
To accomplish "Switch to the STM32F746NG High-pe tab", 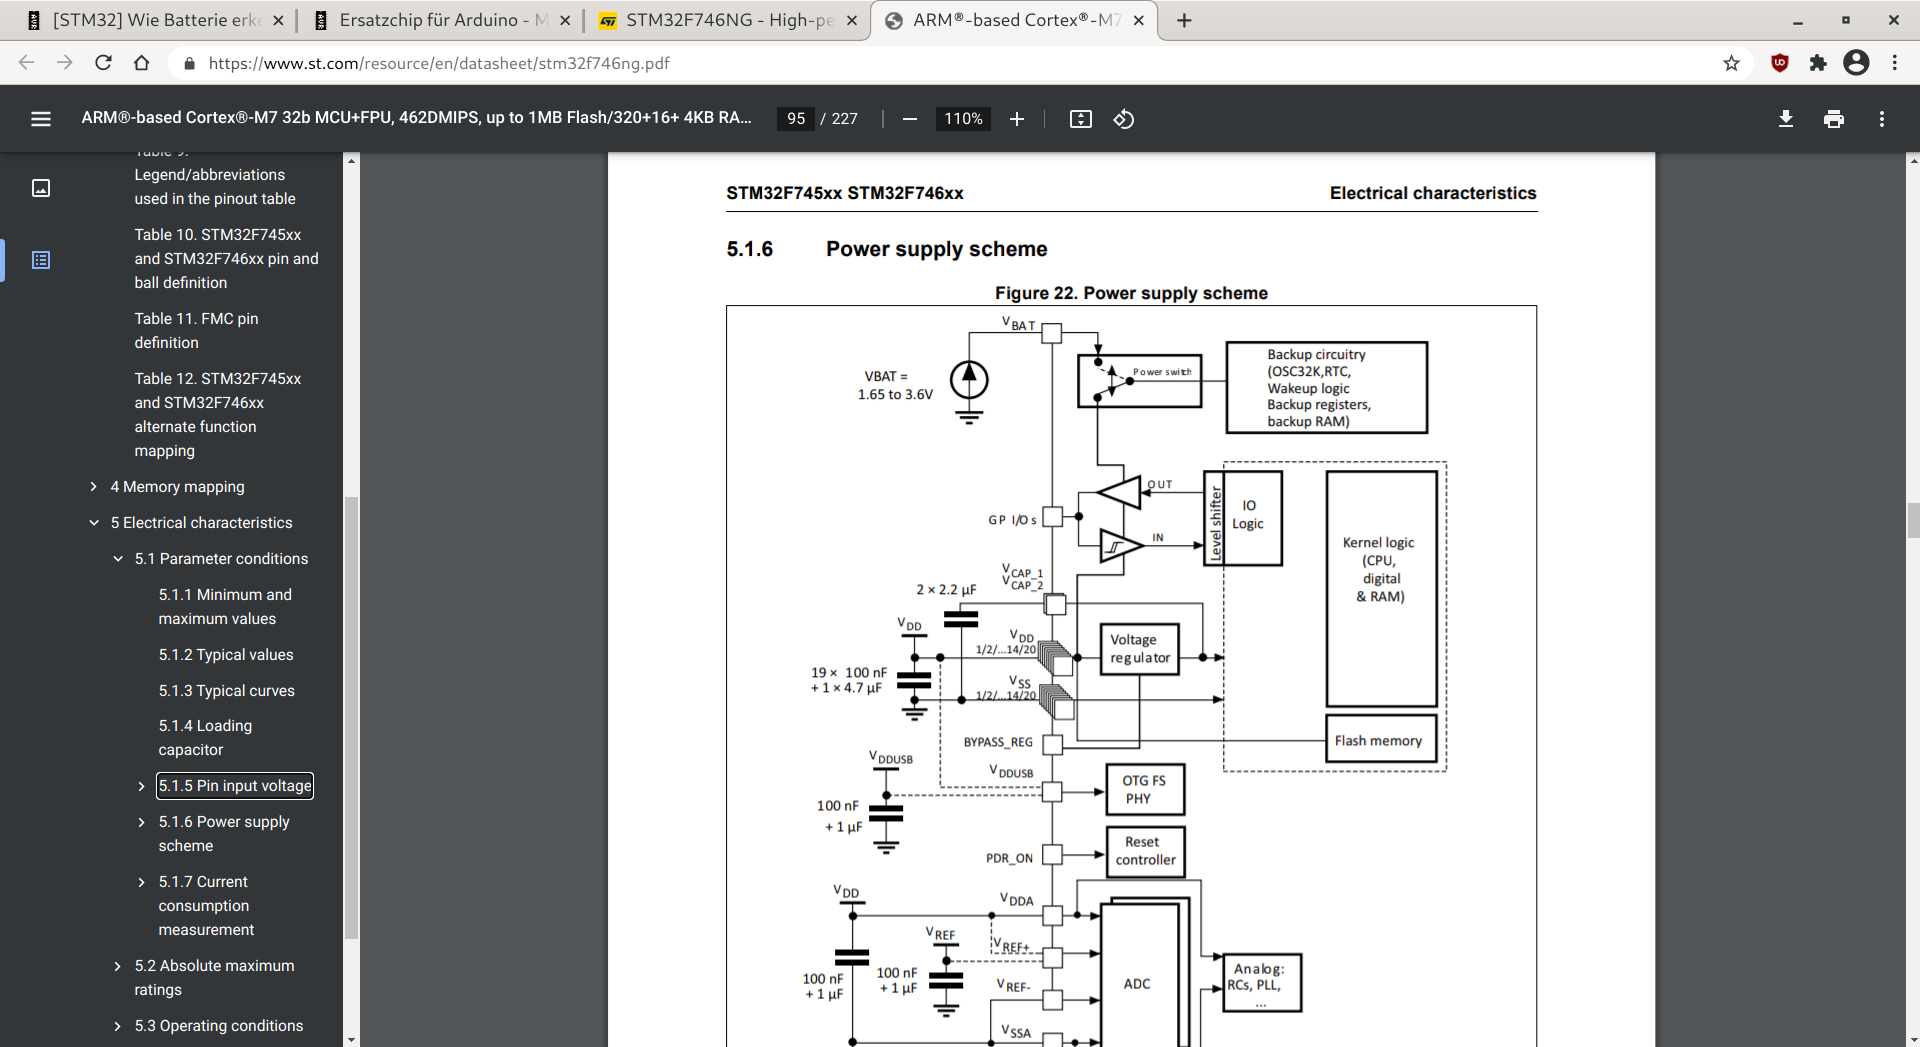I will 728,20.
